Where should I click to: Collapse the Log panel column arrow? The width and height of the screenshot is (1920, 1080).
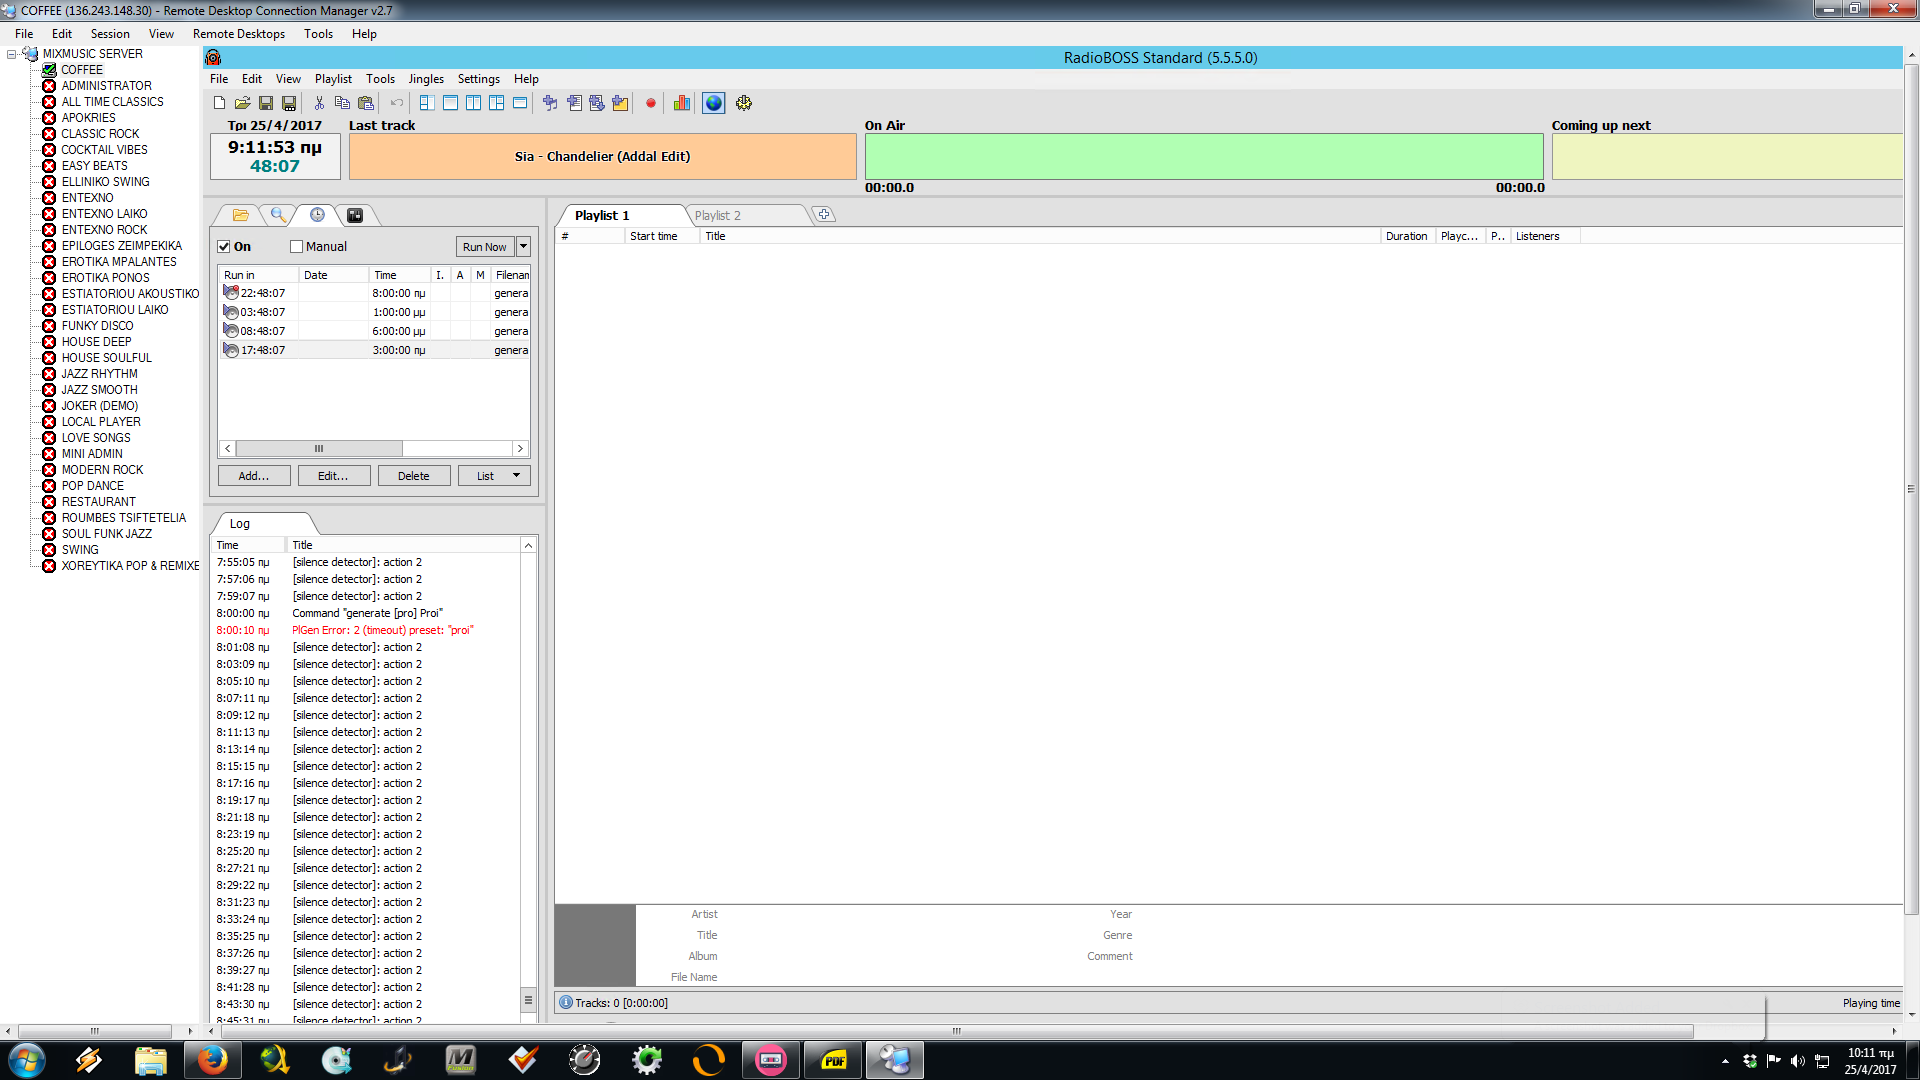coord(528,545)
